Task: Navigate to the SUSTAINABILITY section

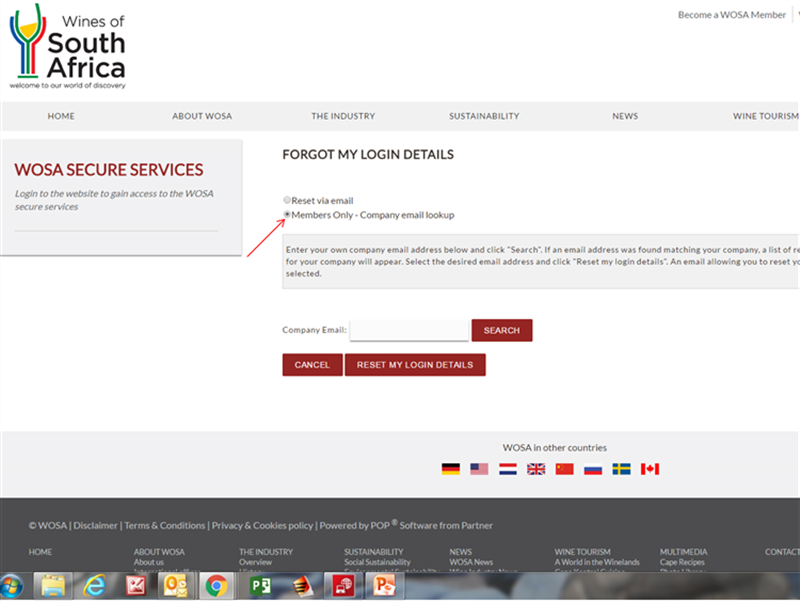Action: coord(484,116)
